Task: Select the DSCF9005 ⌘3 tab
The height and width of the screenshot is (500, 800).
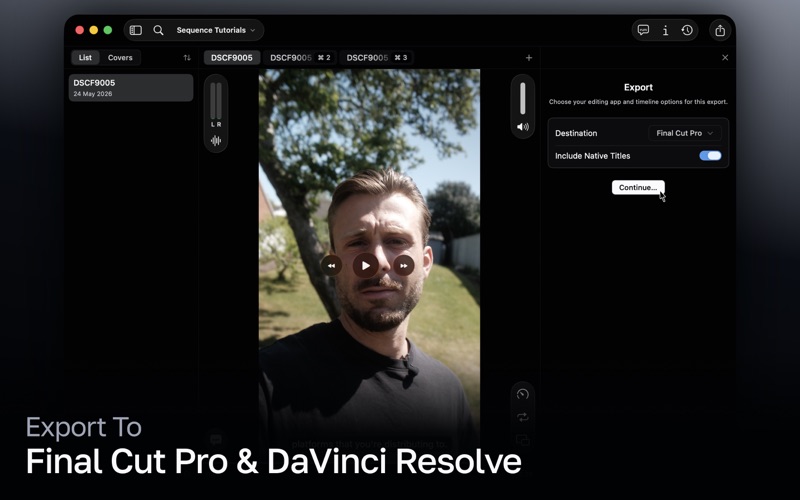Action: coord(377,58)
